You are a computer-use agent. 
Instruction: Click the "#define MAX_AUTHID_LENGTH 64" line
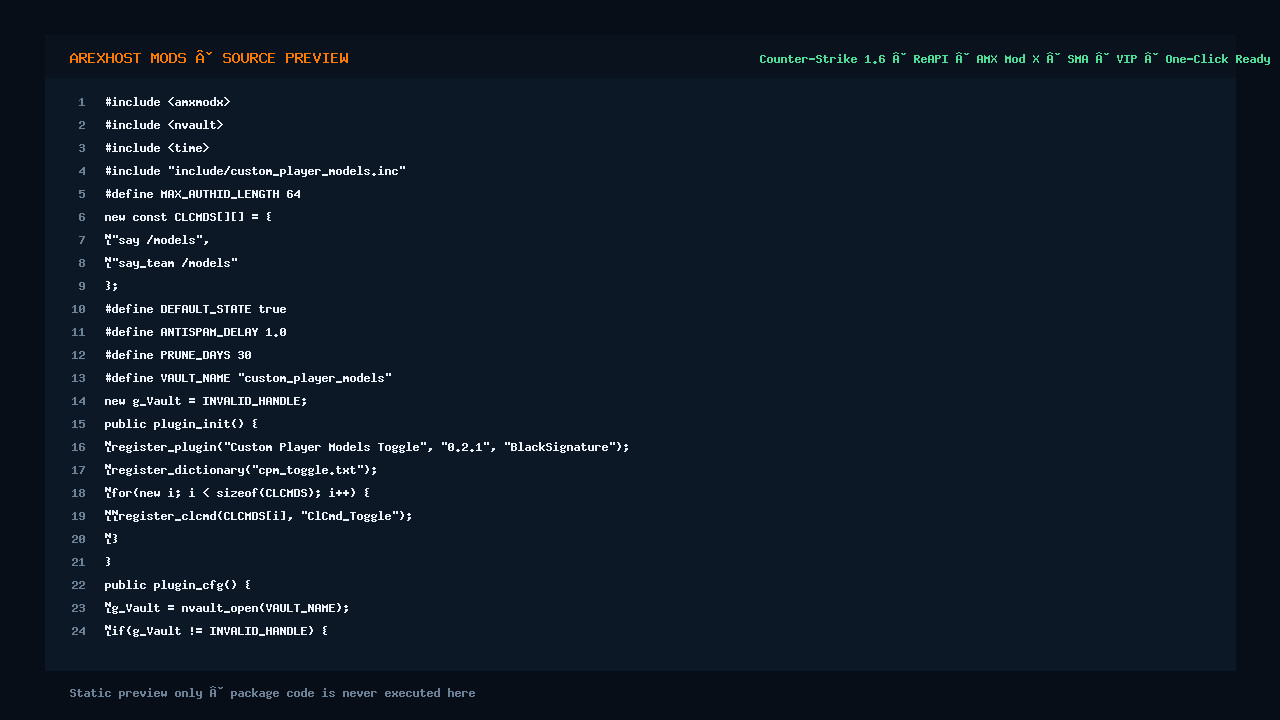(x=202, y=194)
